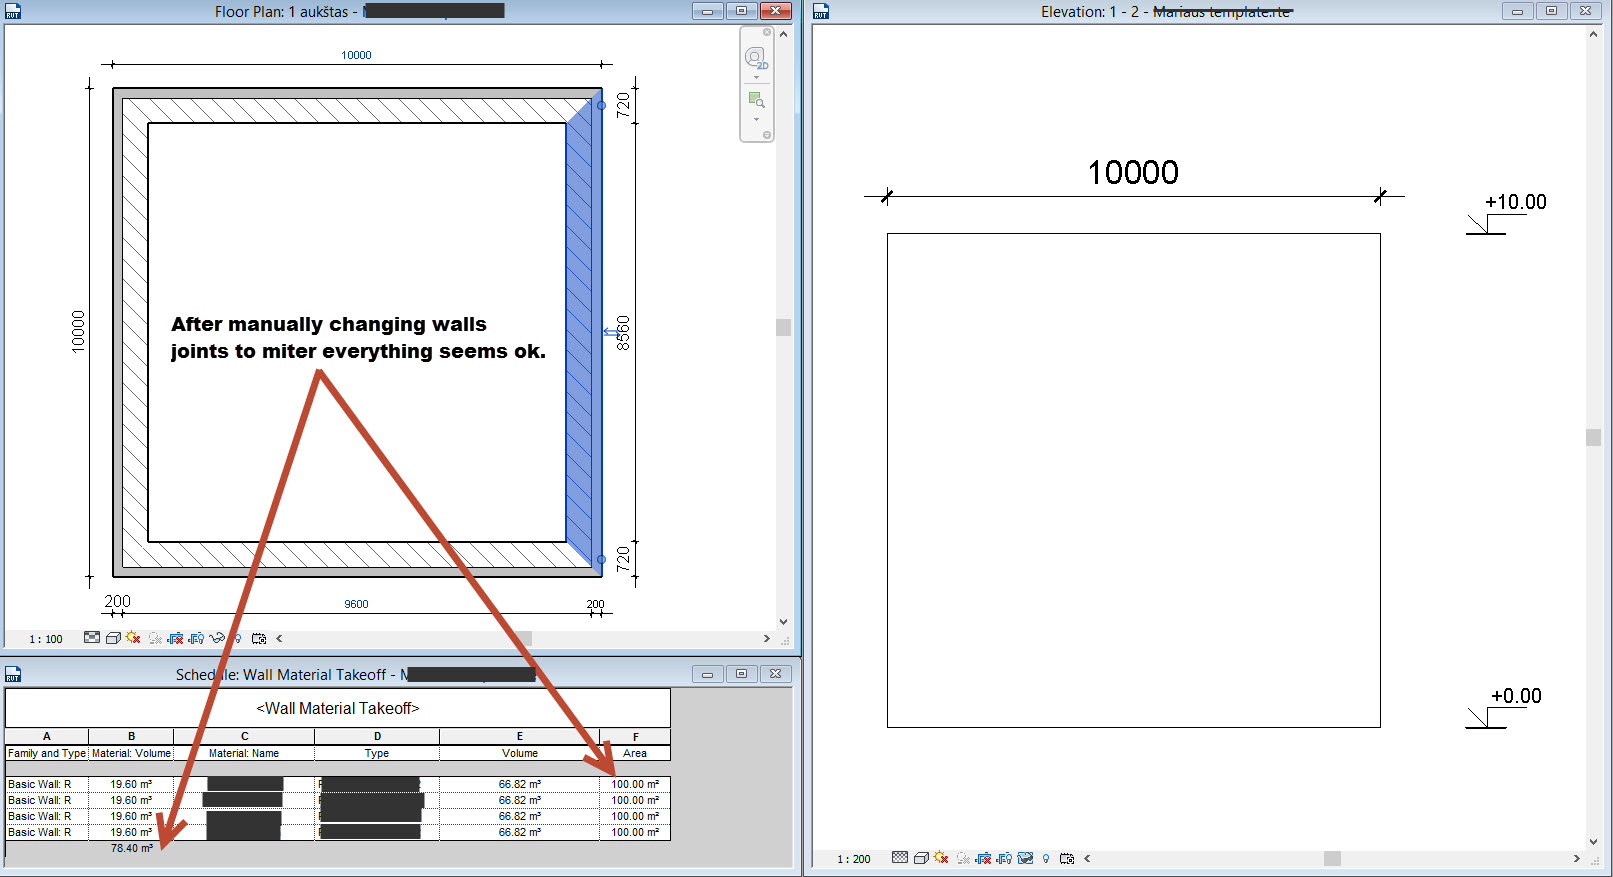Select the blue highlighted right wall
The width and height of the screenshot is (1613, 877).
[x=585, y=332]
